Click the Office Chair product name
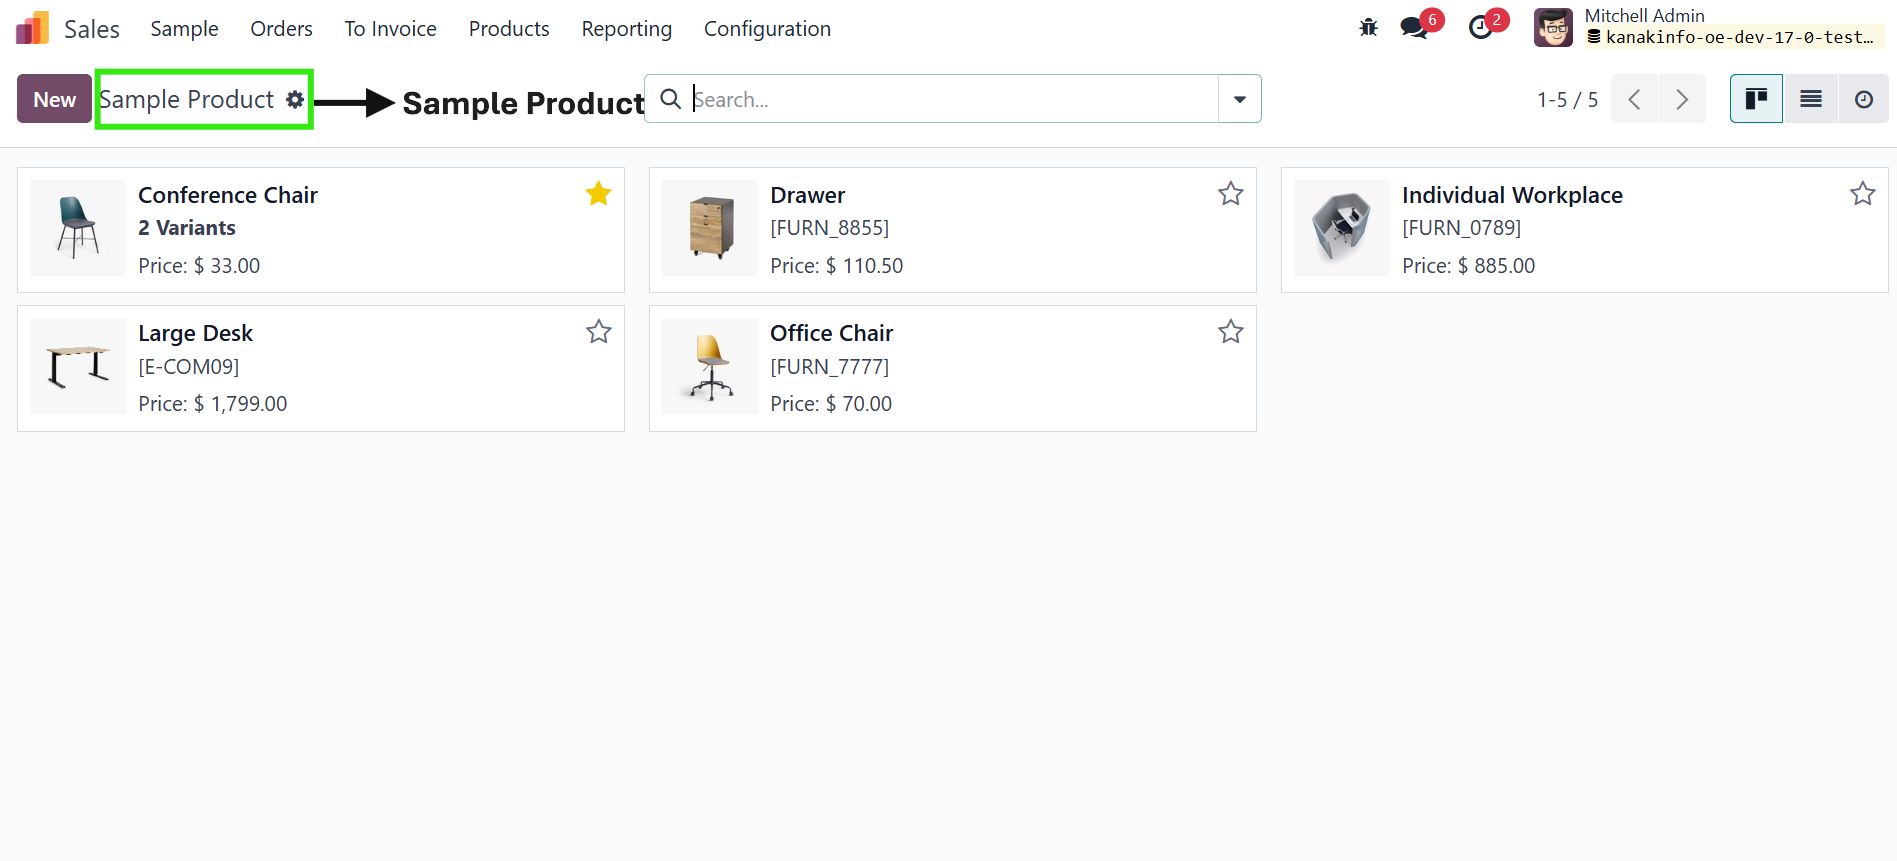This screenshot has height=861, width=1897. (x=831, y=333)
